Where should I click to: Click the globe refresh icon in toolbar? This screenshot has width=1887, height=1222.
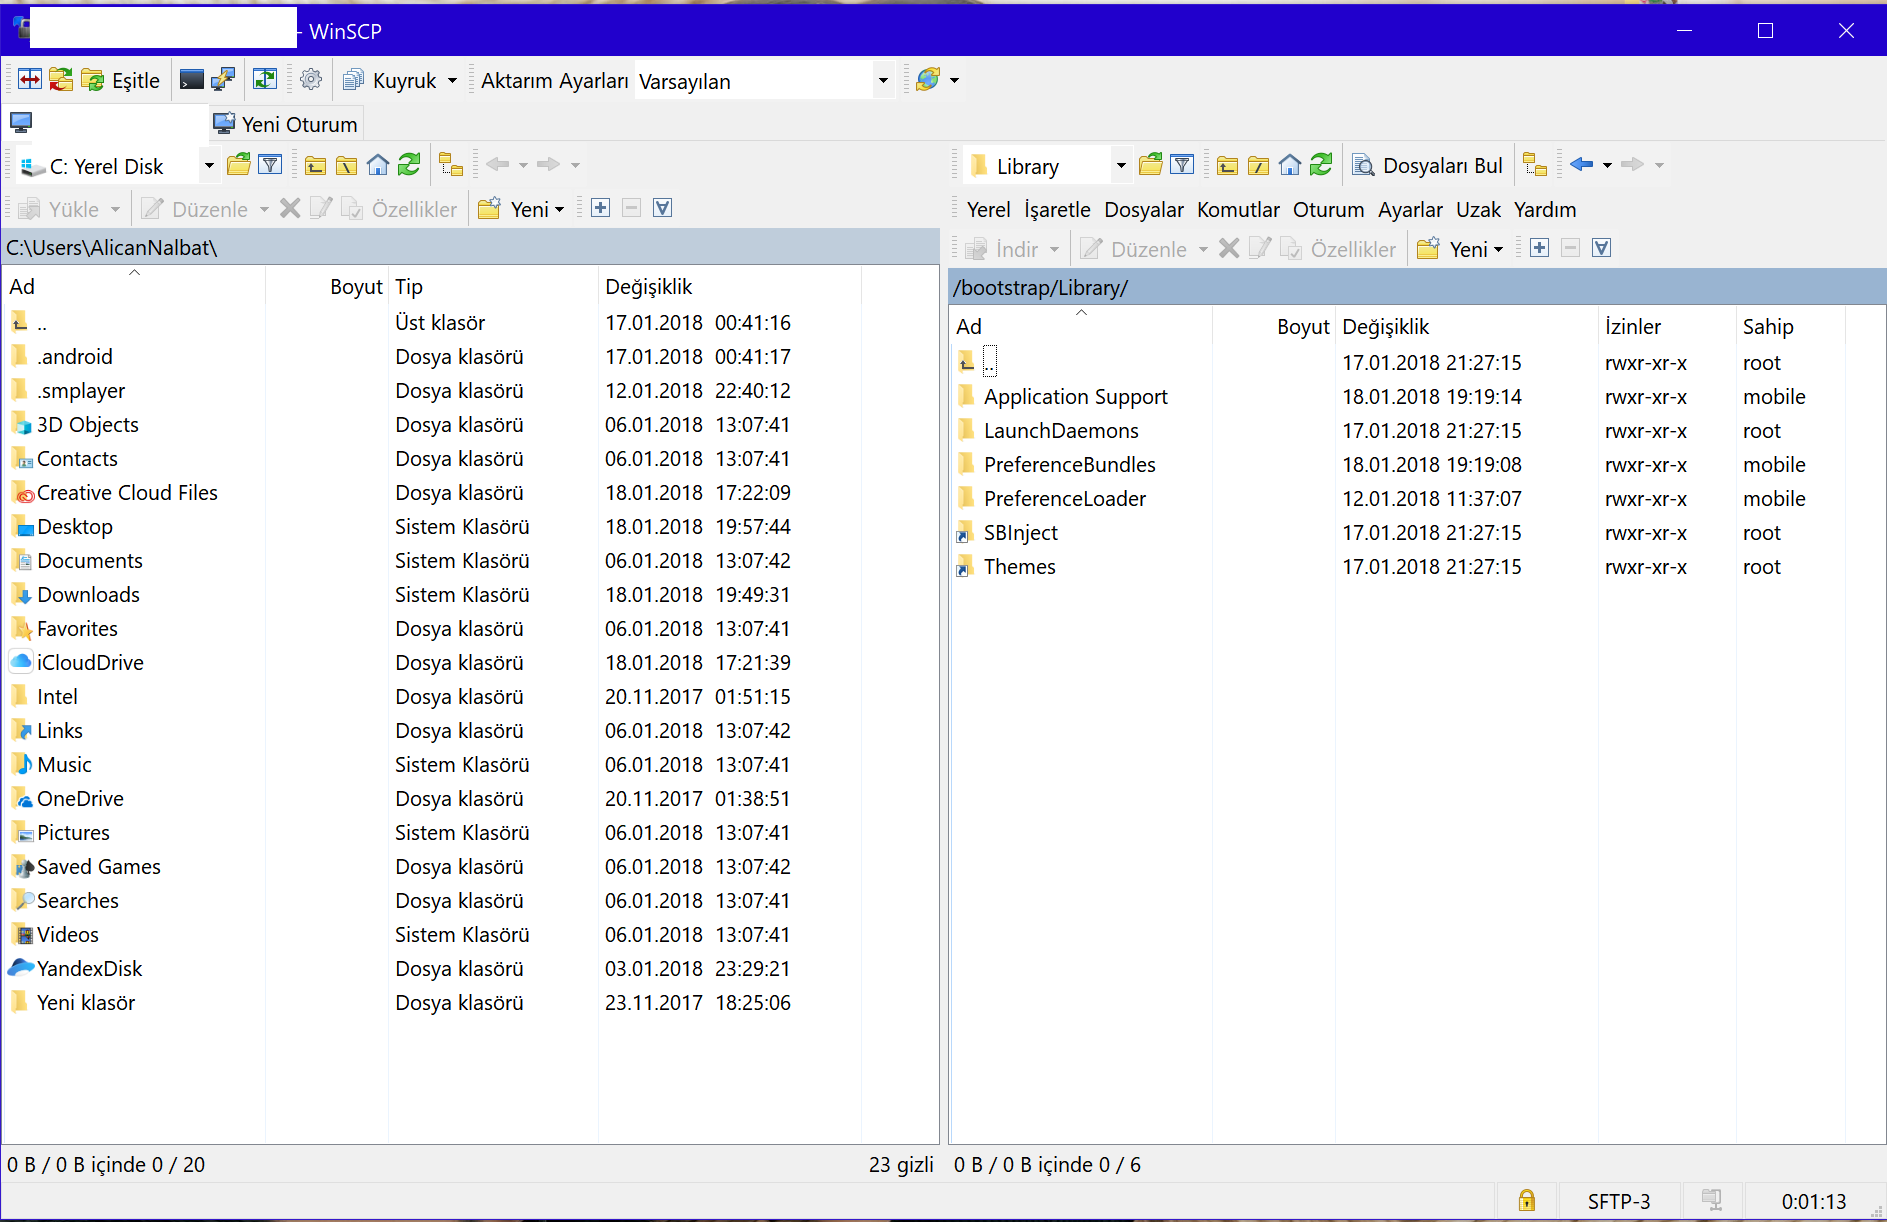[928, 80]
